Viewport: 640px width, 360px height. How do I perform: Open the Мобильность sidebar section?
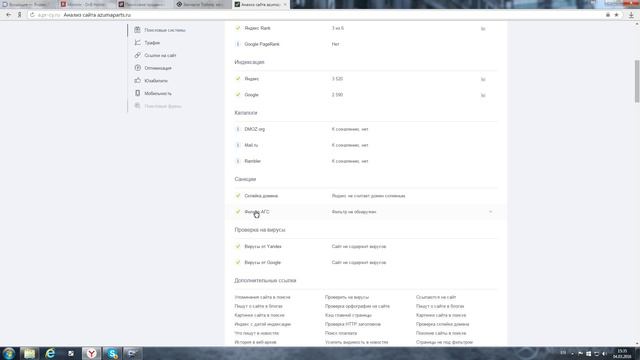click(x=158, y=93)
